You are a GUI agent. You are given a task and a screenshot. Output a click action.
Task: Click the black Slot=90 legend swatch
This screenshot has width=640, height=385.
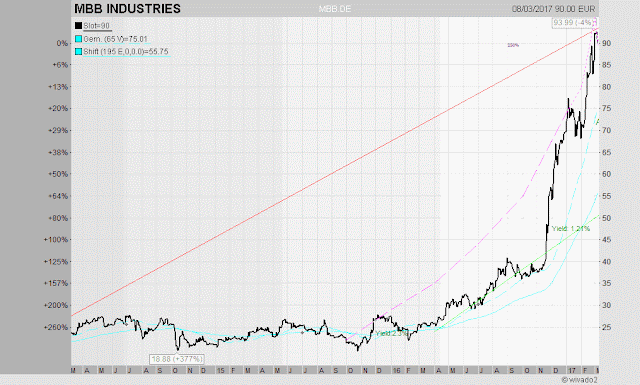[78, 26]
